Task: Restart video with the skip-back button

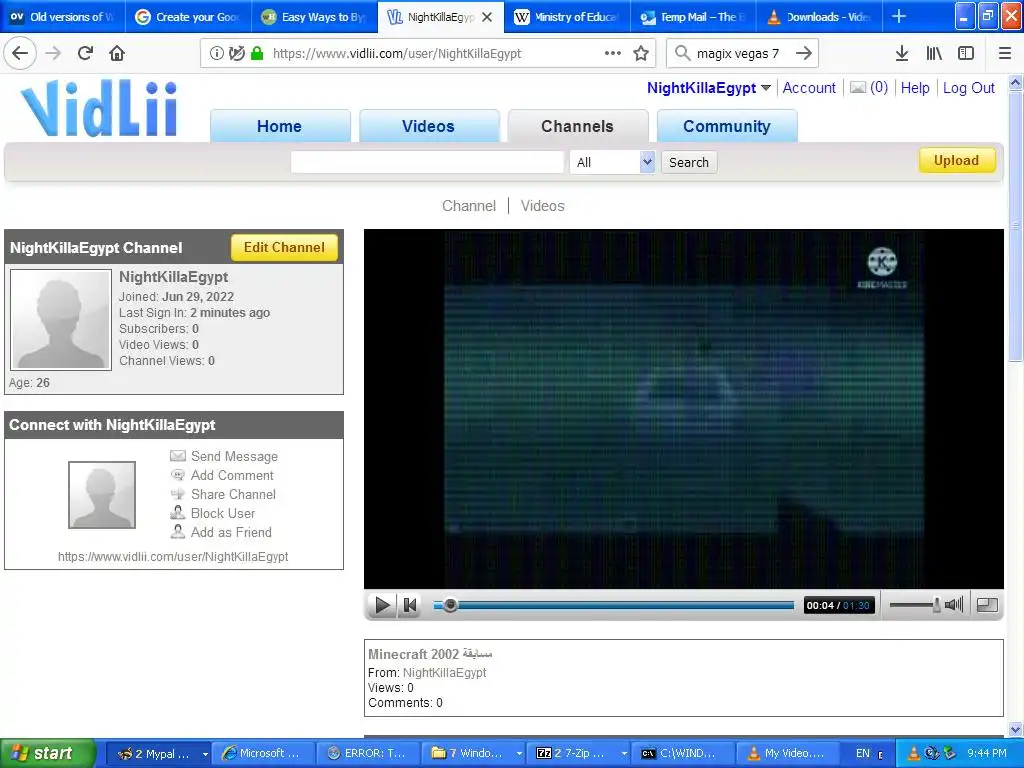Action: [x=410, y=605]
